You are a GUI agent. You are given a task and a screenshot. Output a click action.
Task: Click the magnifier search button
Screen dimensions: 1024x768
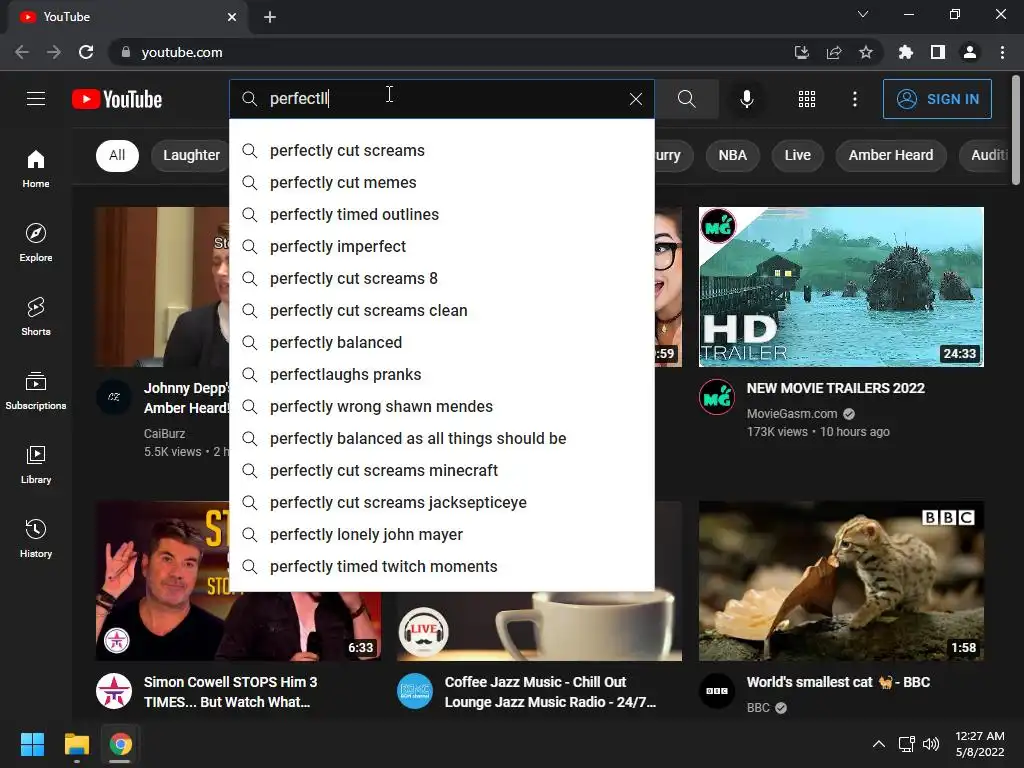pos(686,99)
